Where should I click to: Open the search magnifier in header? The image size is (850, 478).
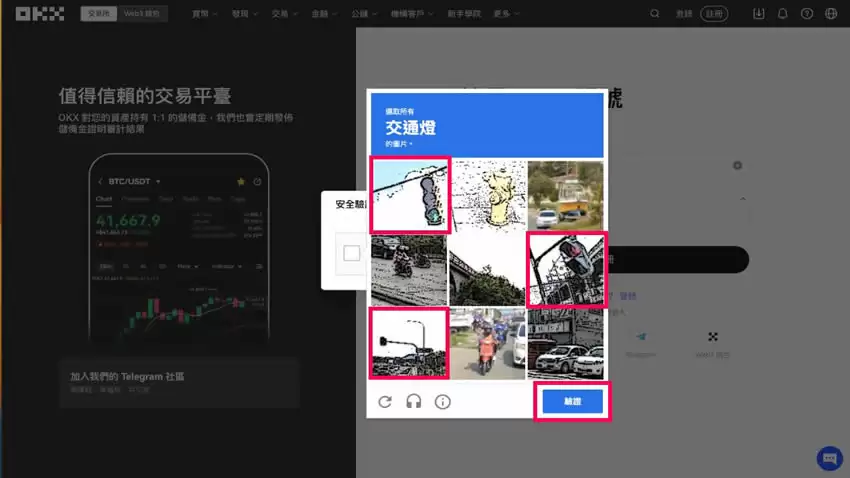coord(655,14)
